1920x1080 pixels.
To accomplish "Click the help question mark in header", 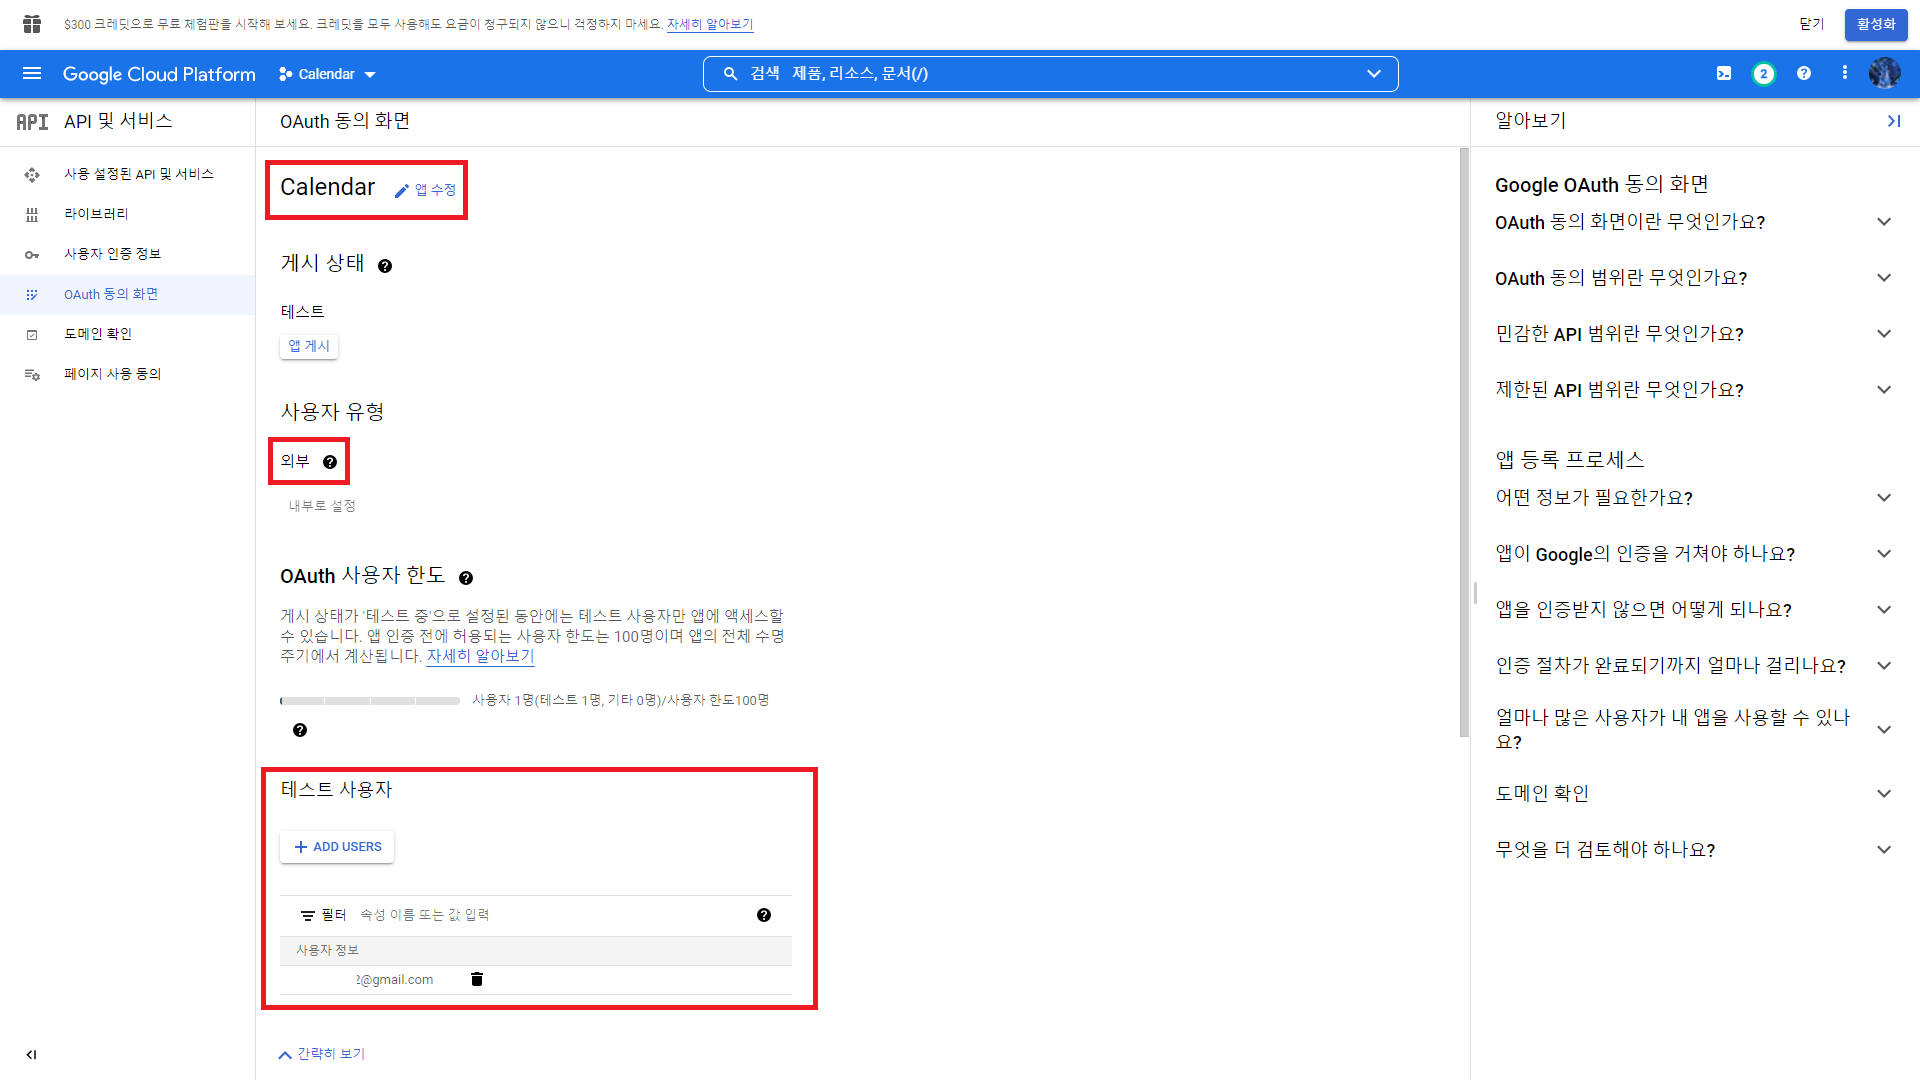I will [x=1804, y=74].
